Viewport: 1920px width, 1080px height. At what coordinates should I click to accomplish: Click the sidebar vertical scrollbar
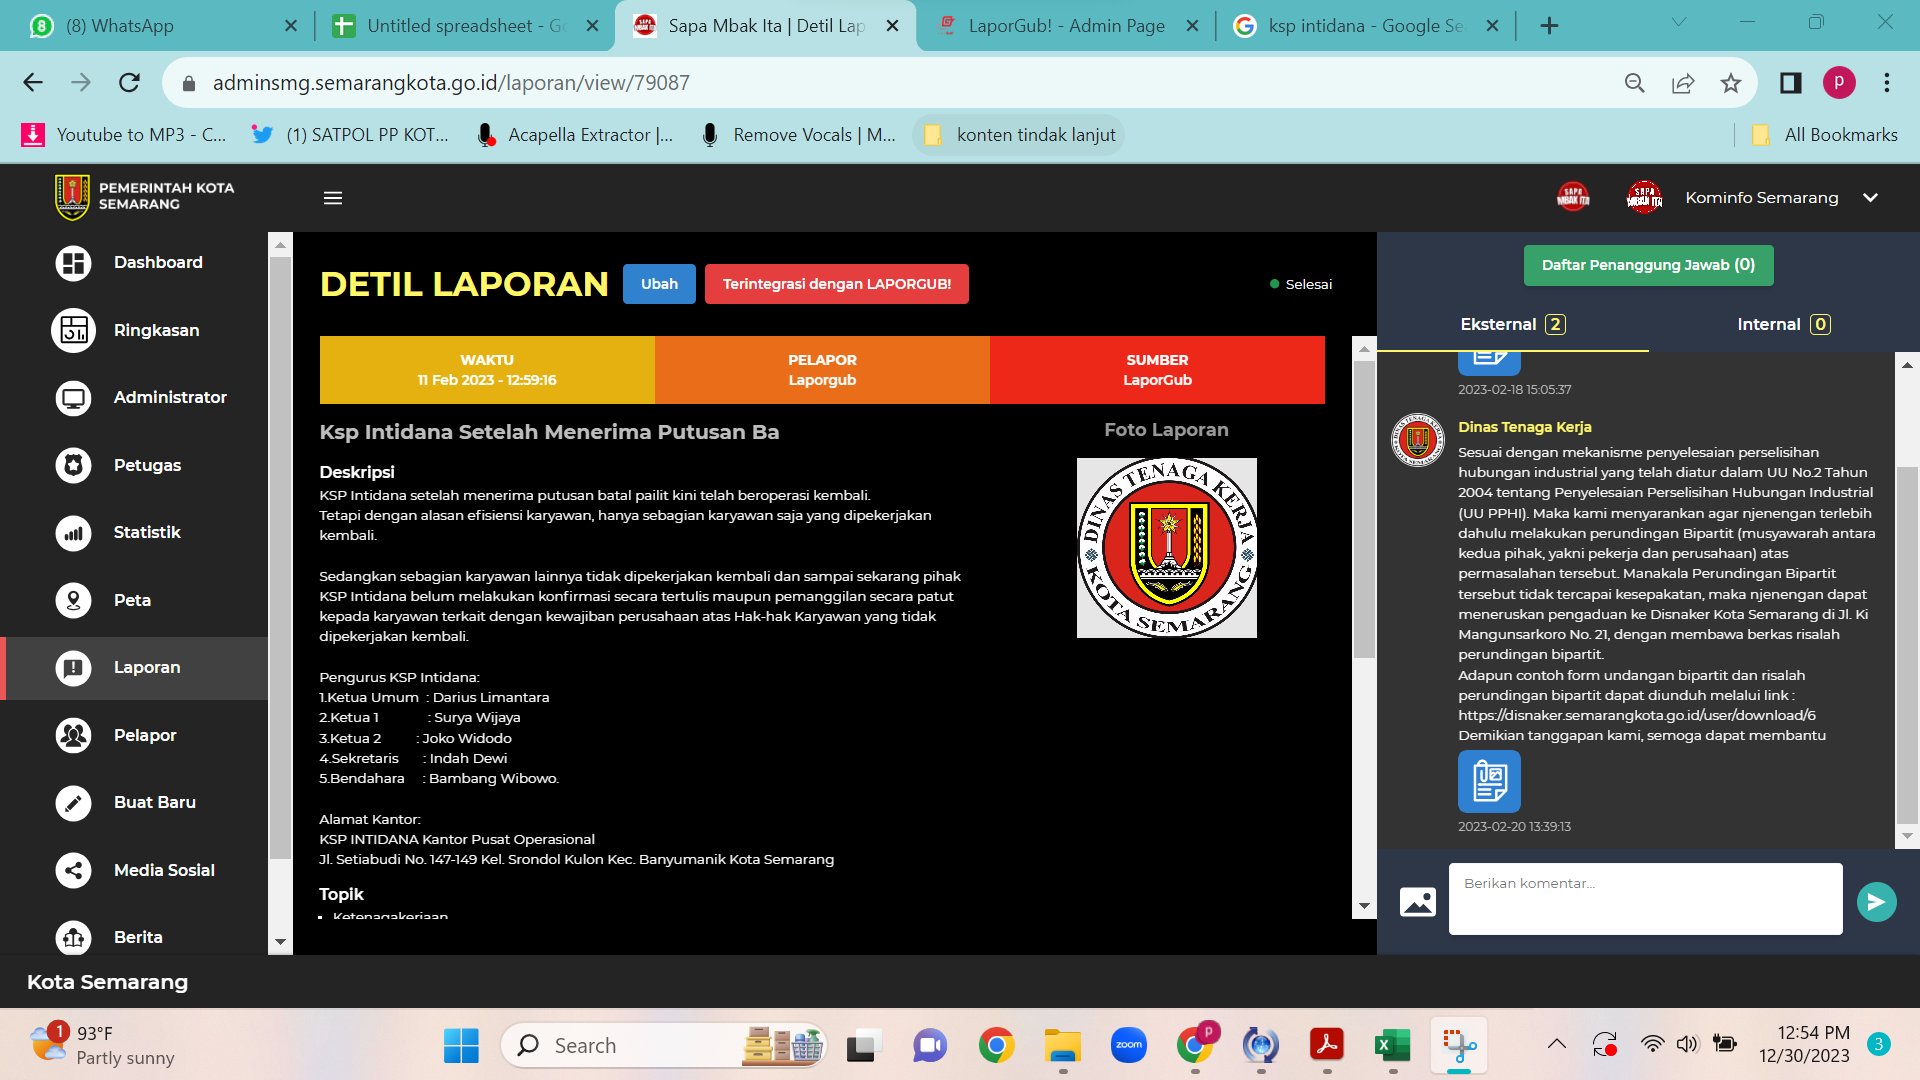click(x=280, y=560)
